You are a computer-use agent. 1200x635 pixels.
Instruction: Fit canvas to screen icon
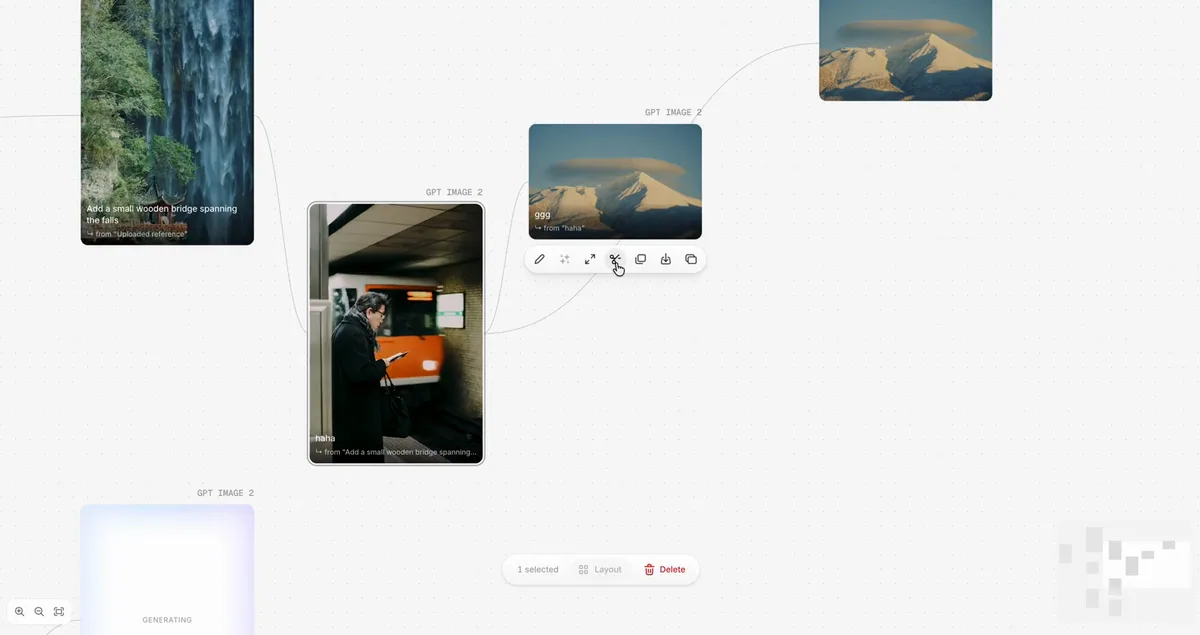point(59,611)
